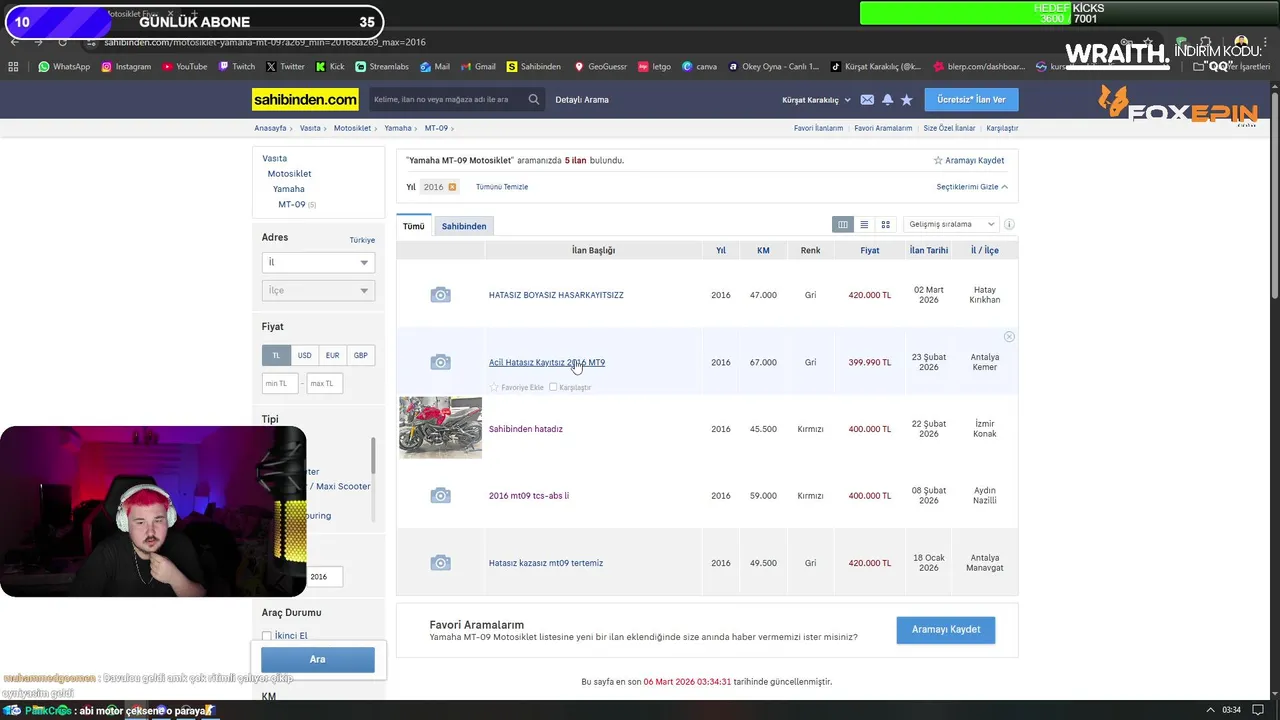Sort by İlan Tarihi column header
The width and height of the screenshot is (1280, 720).
pos(929,250)
